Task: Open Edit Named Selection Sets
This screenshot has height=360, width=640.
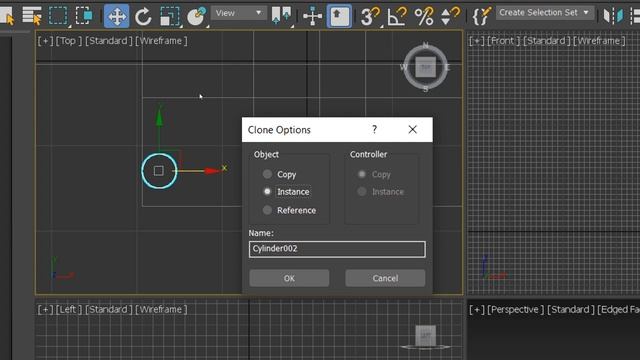Action: pos(481,16)
